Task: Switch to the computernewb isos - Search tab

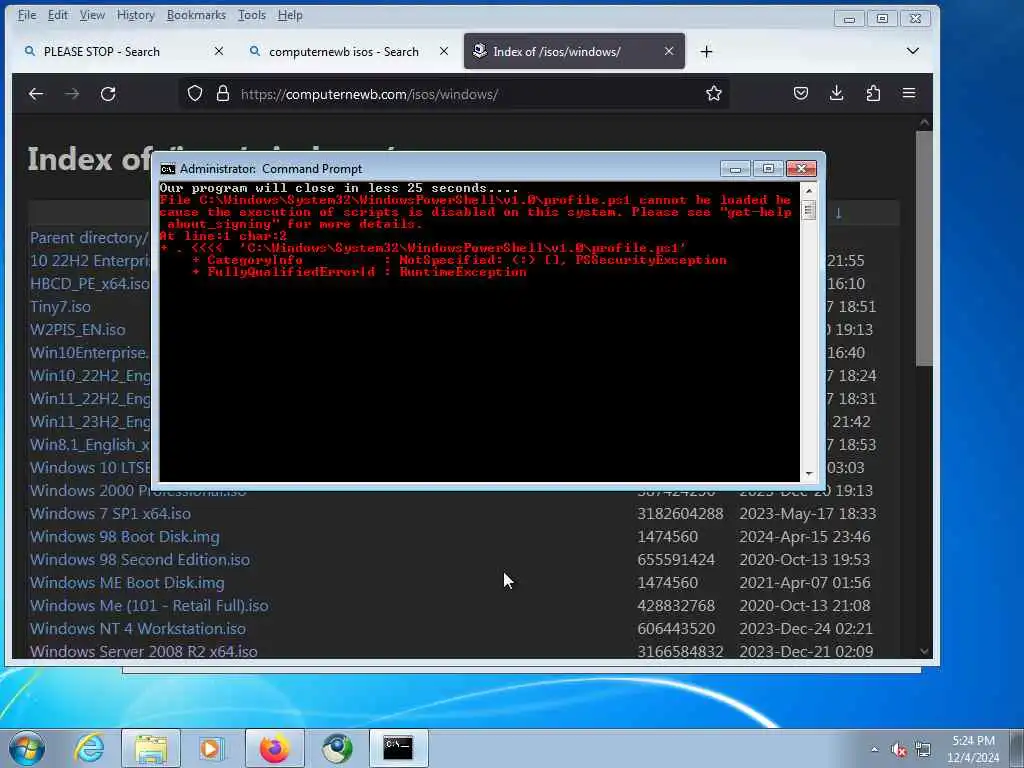Action: coord(344,52)
